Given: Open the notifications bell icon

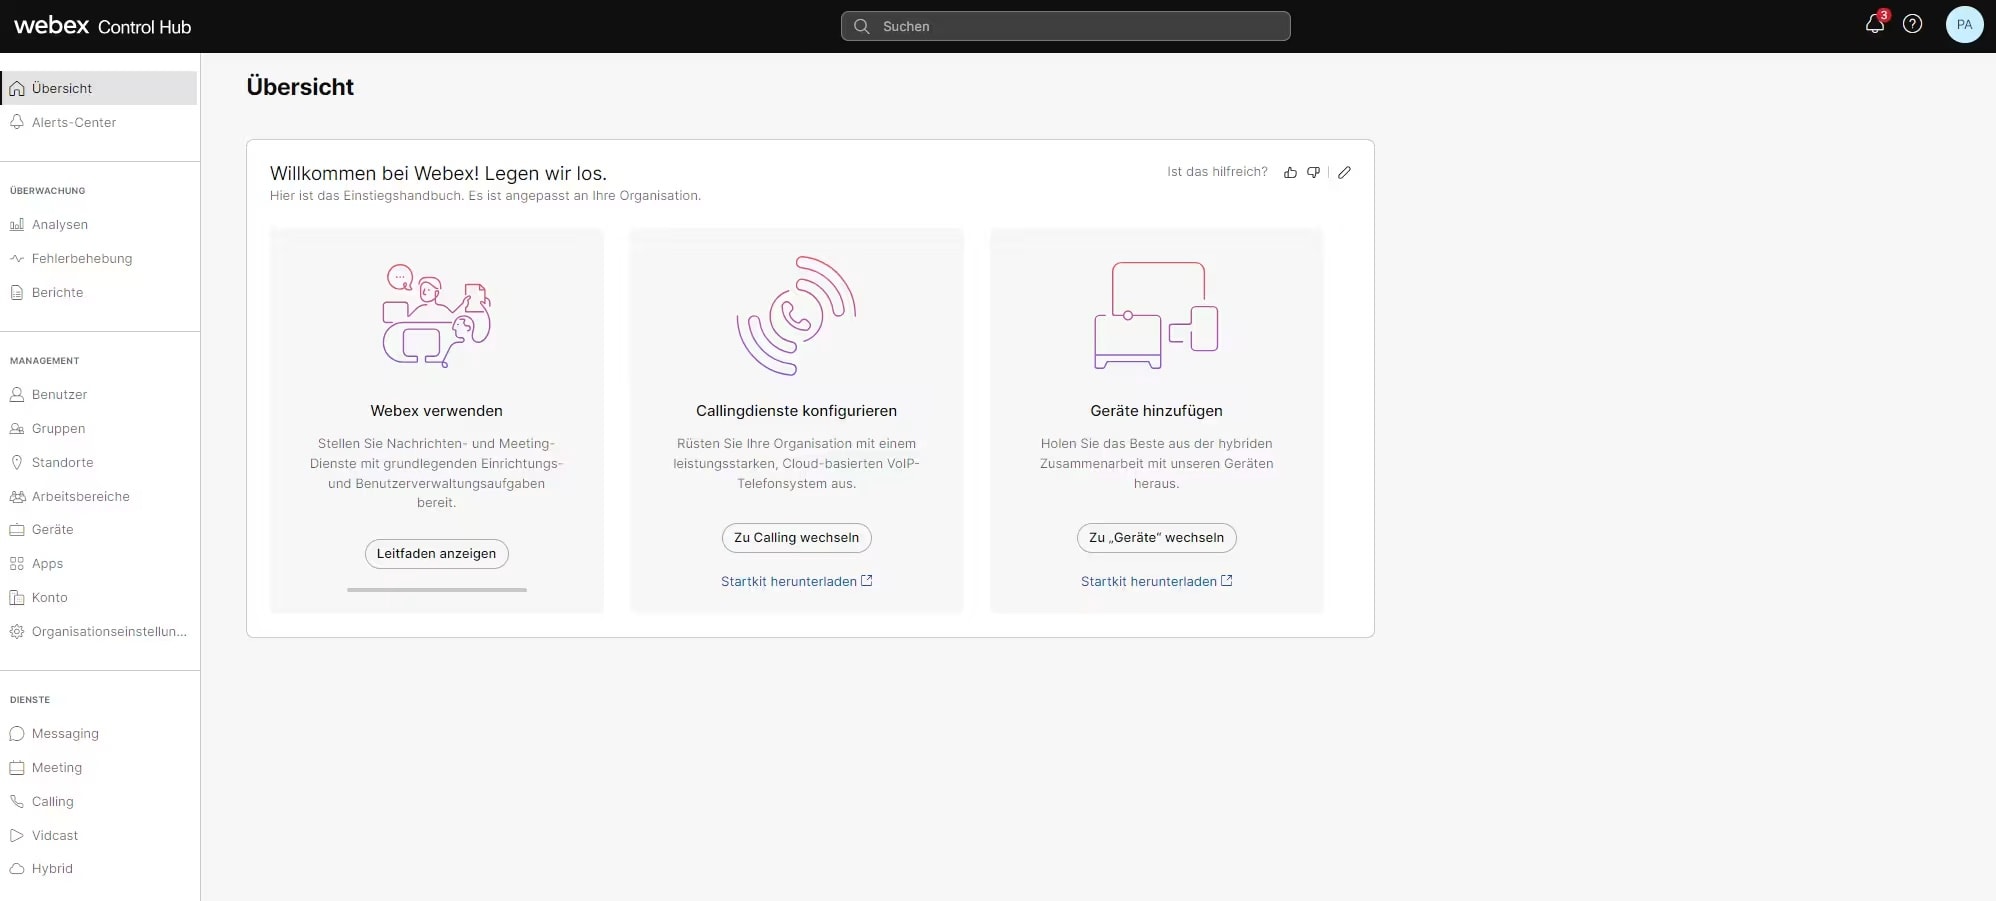Looking at the screenshot, I should 1874,25.
